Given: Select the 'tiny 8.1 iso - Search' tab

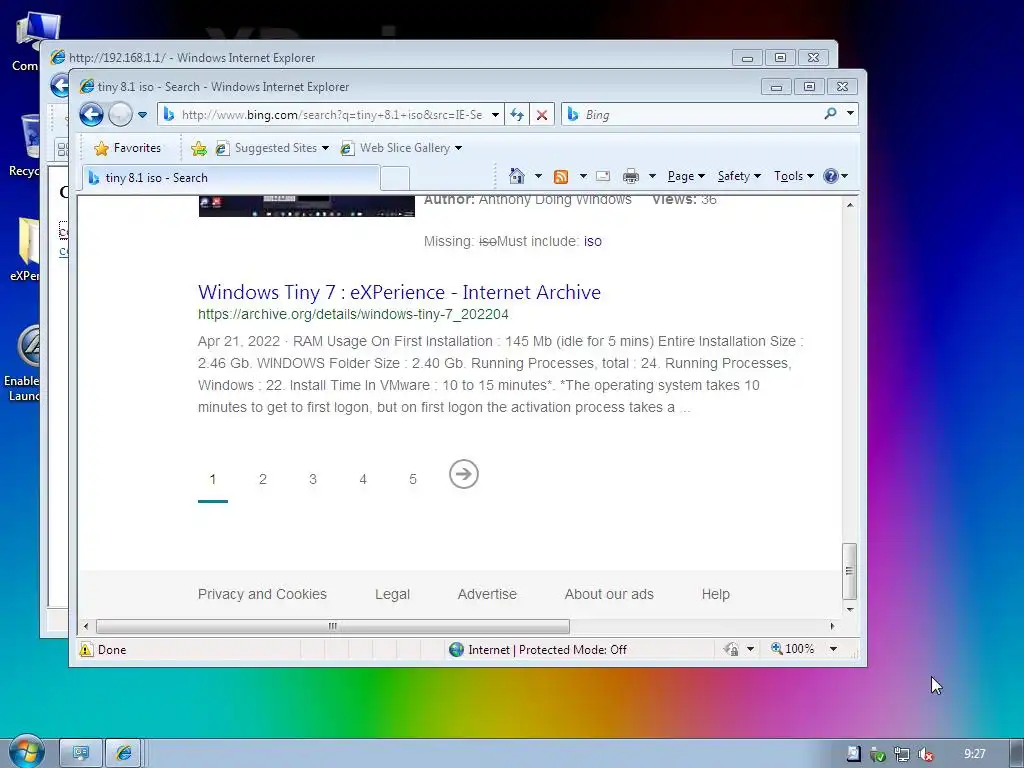Looking at the screenshot, I should pos(231,178).
